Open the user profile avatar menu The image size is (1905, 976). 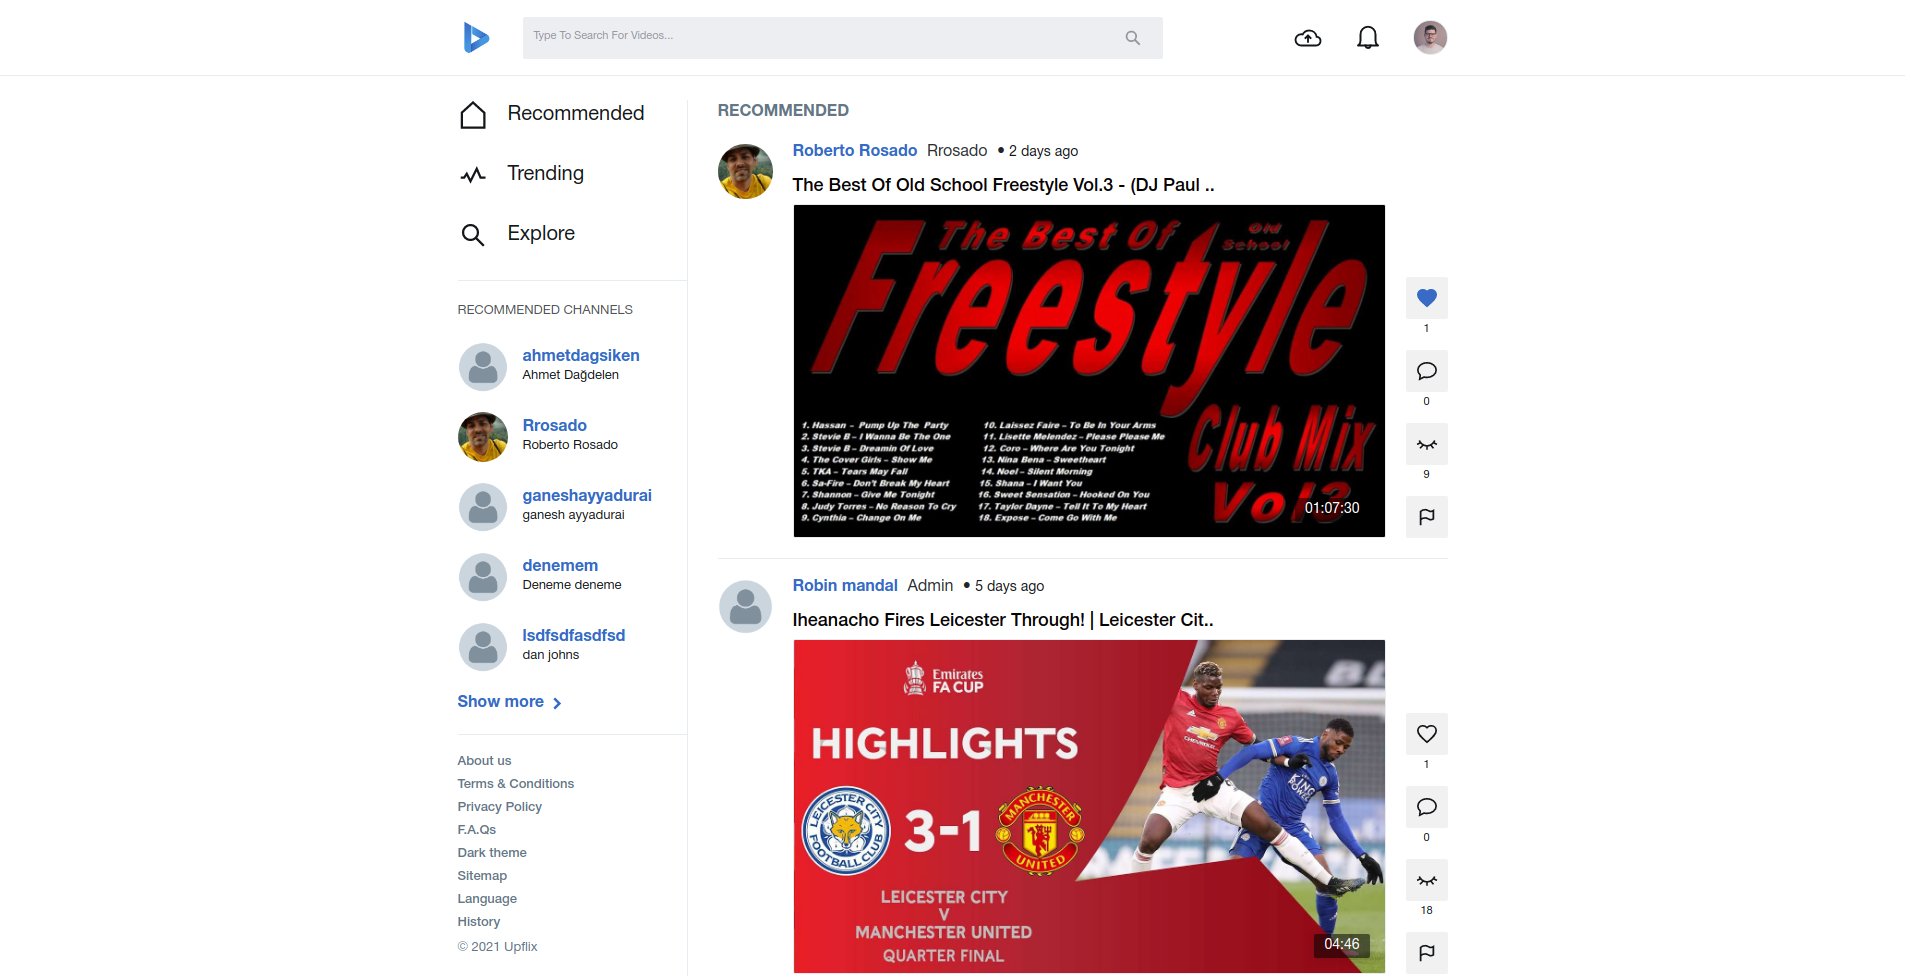coord(1430,38)
